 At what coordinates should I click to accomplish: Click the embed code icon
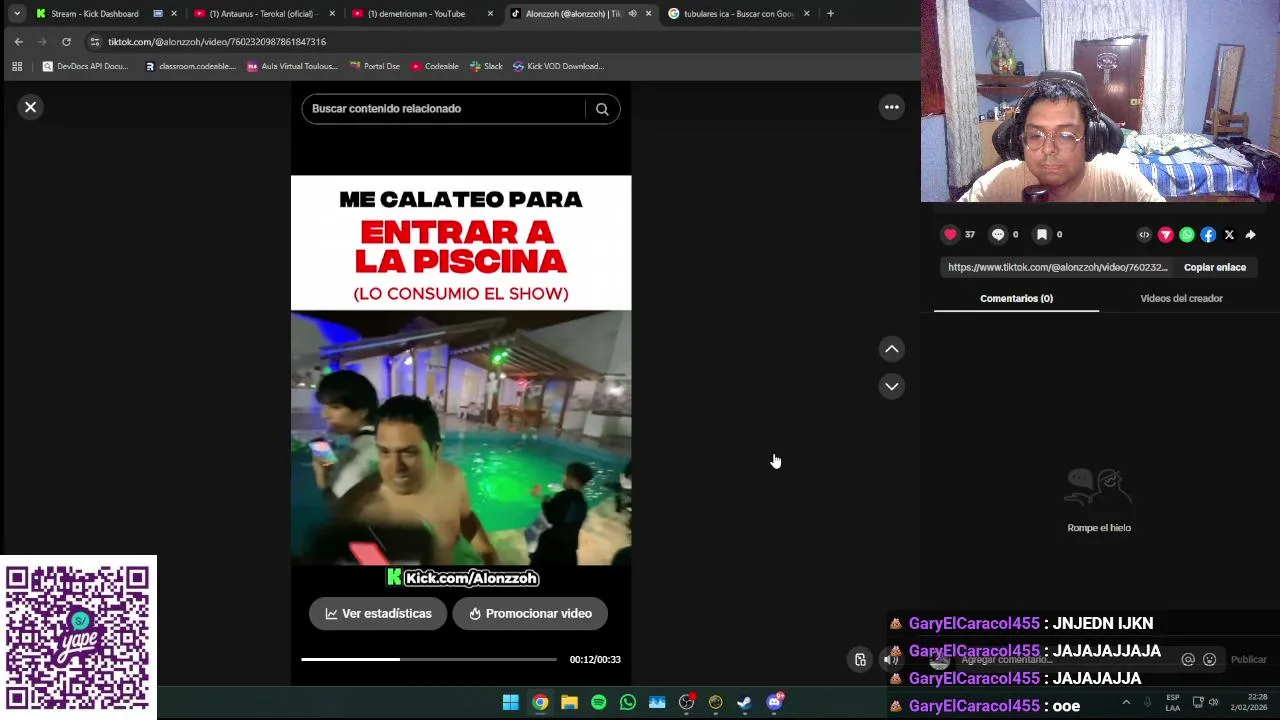coord(1144,235)
